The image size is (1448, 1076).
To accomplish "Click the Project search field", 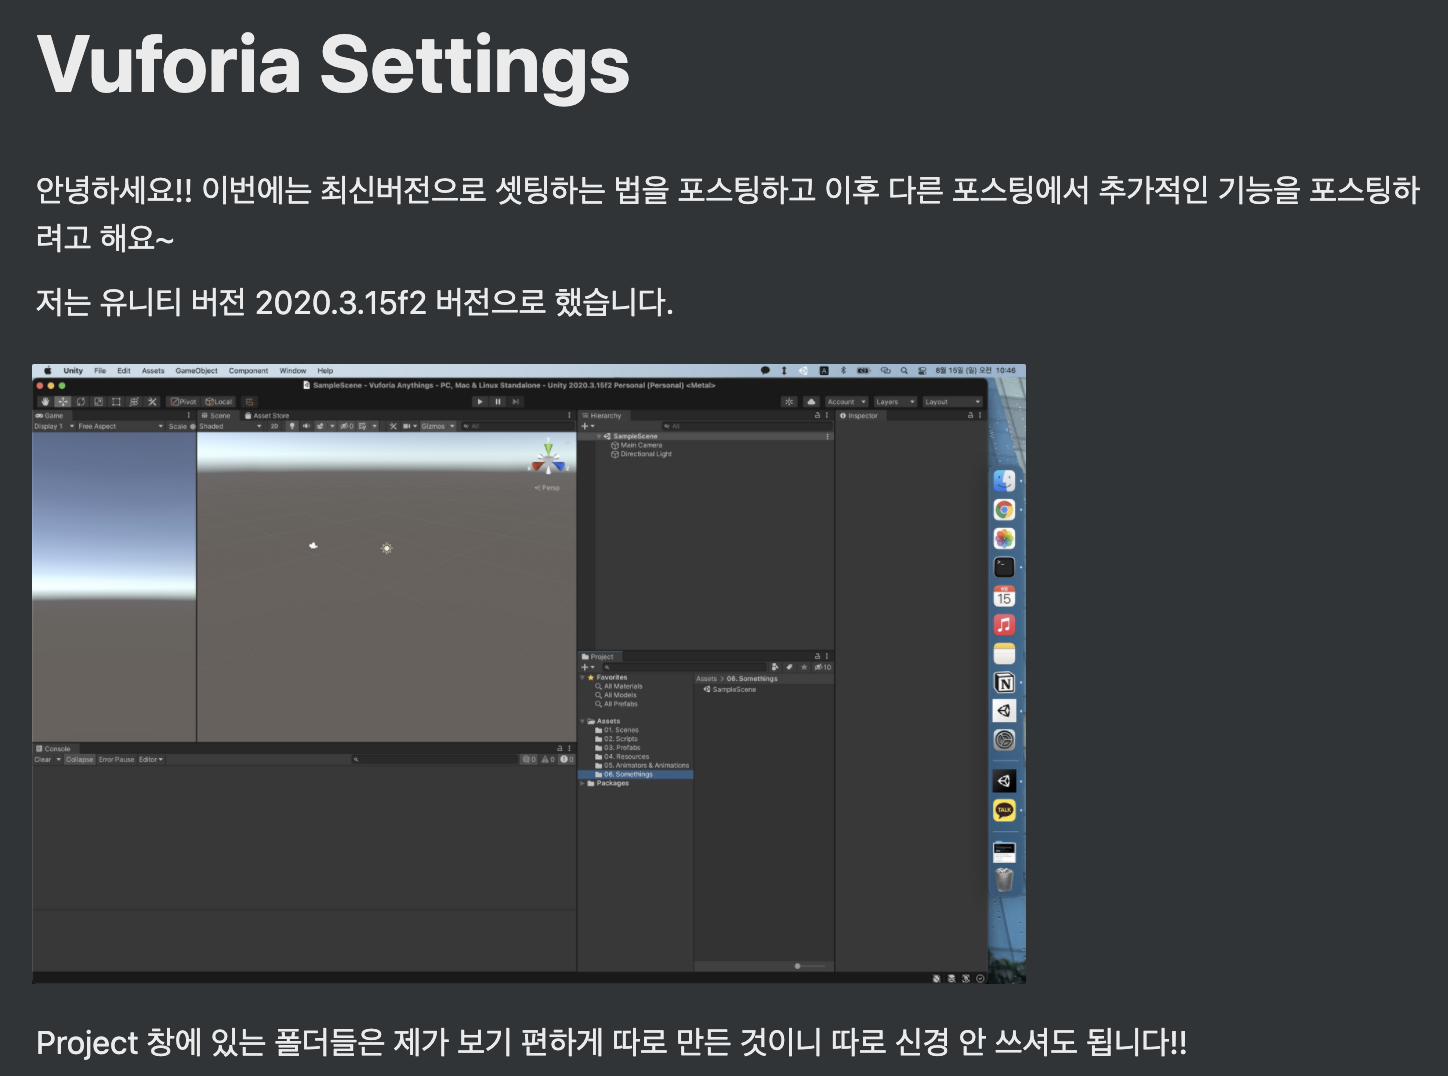I will tap(685, 667).
